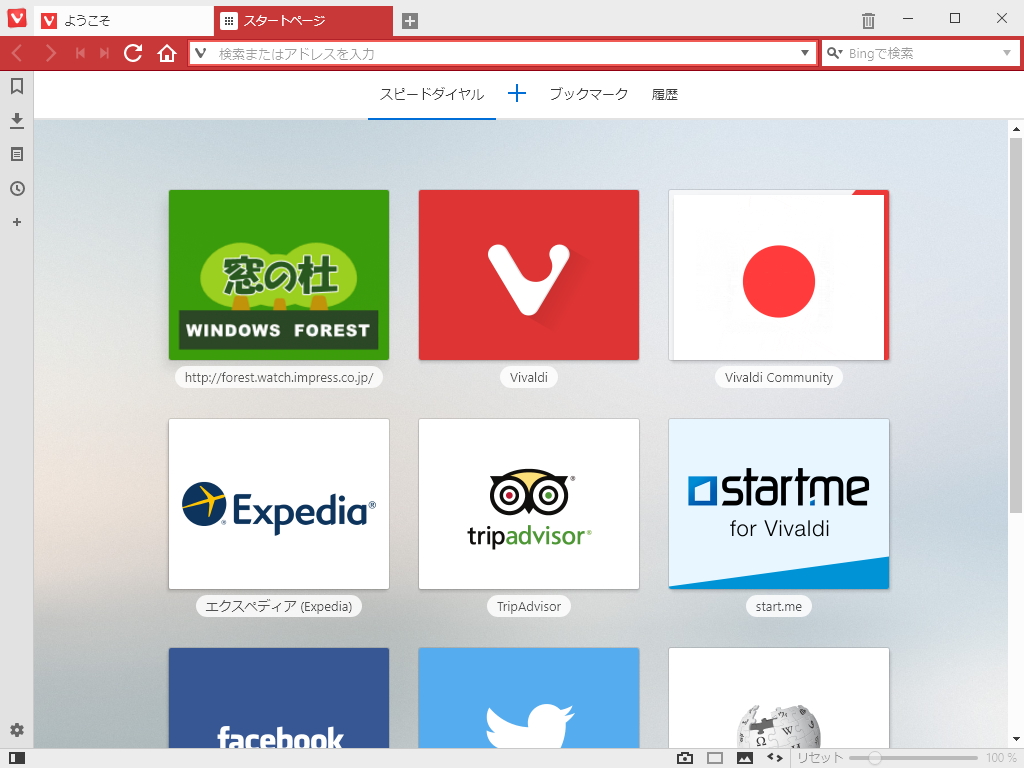Click the http://forest.watch.impress.co.jp/ label

(x=279, y=377)
